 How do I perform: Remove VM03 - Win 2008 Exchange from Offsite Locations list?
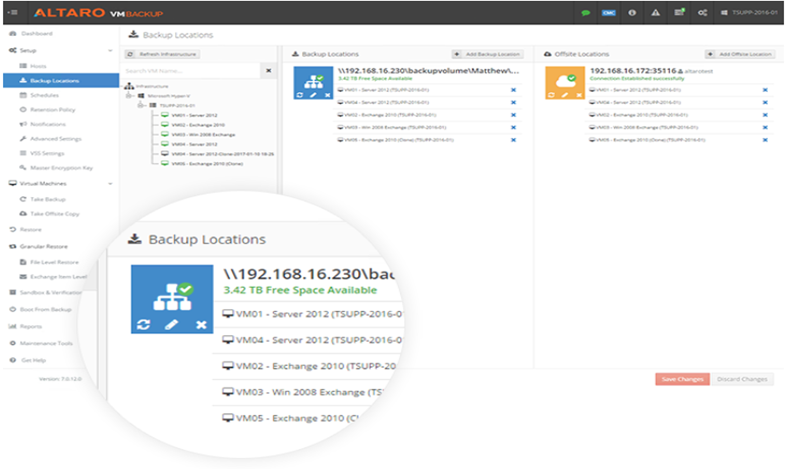pos(765,128)
